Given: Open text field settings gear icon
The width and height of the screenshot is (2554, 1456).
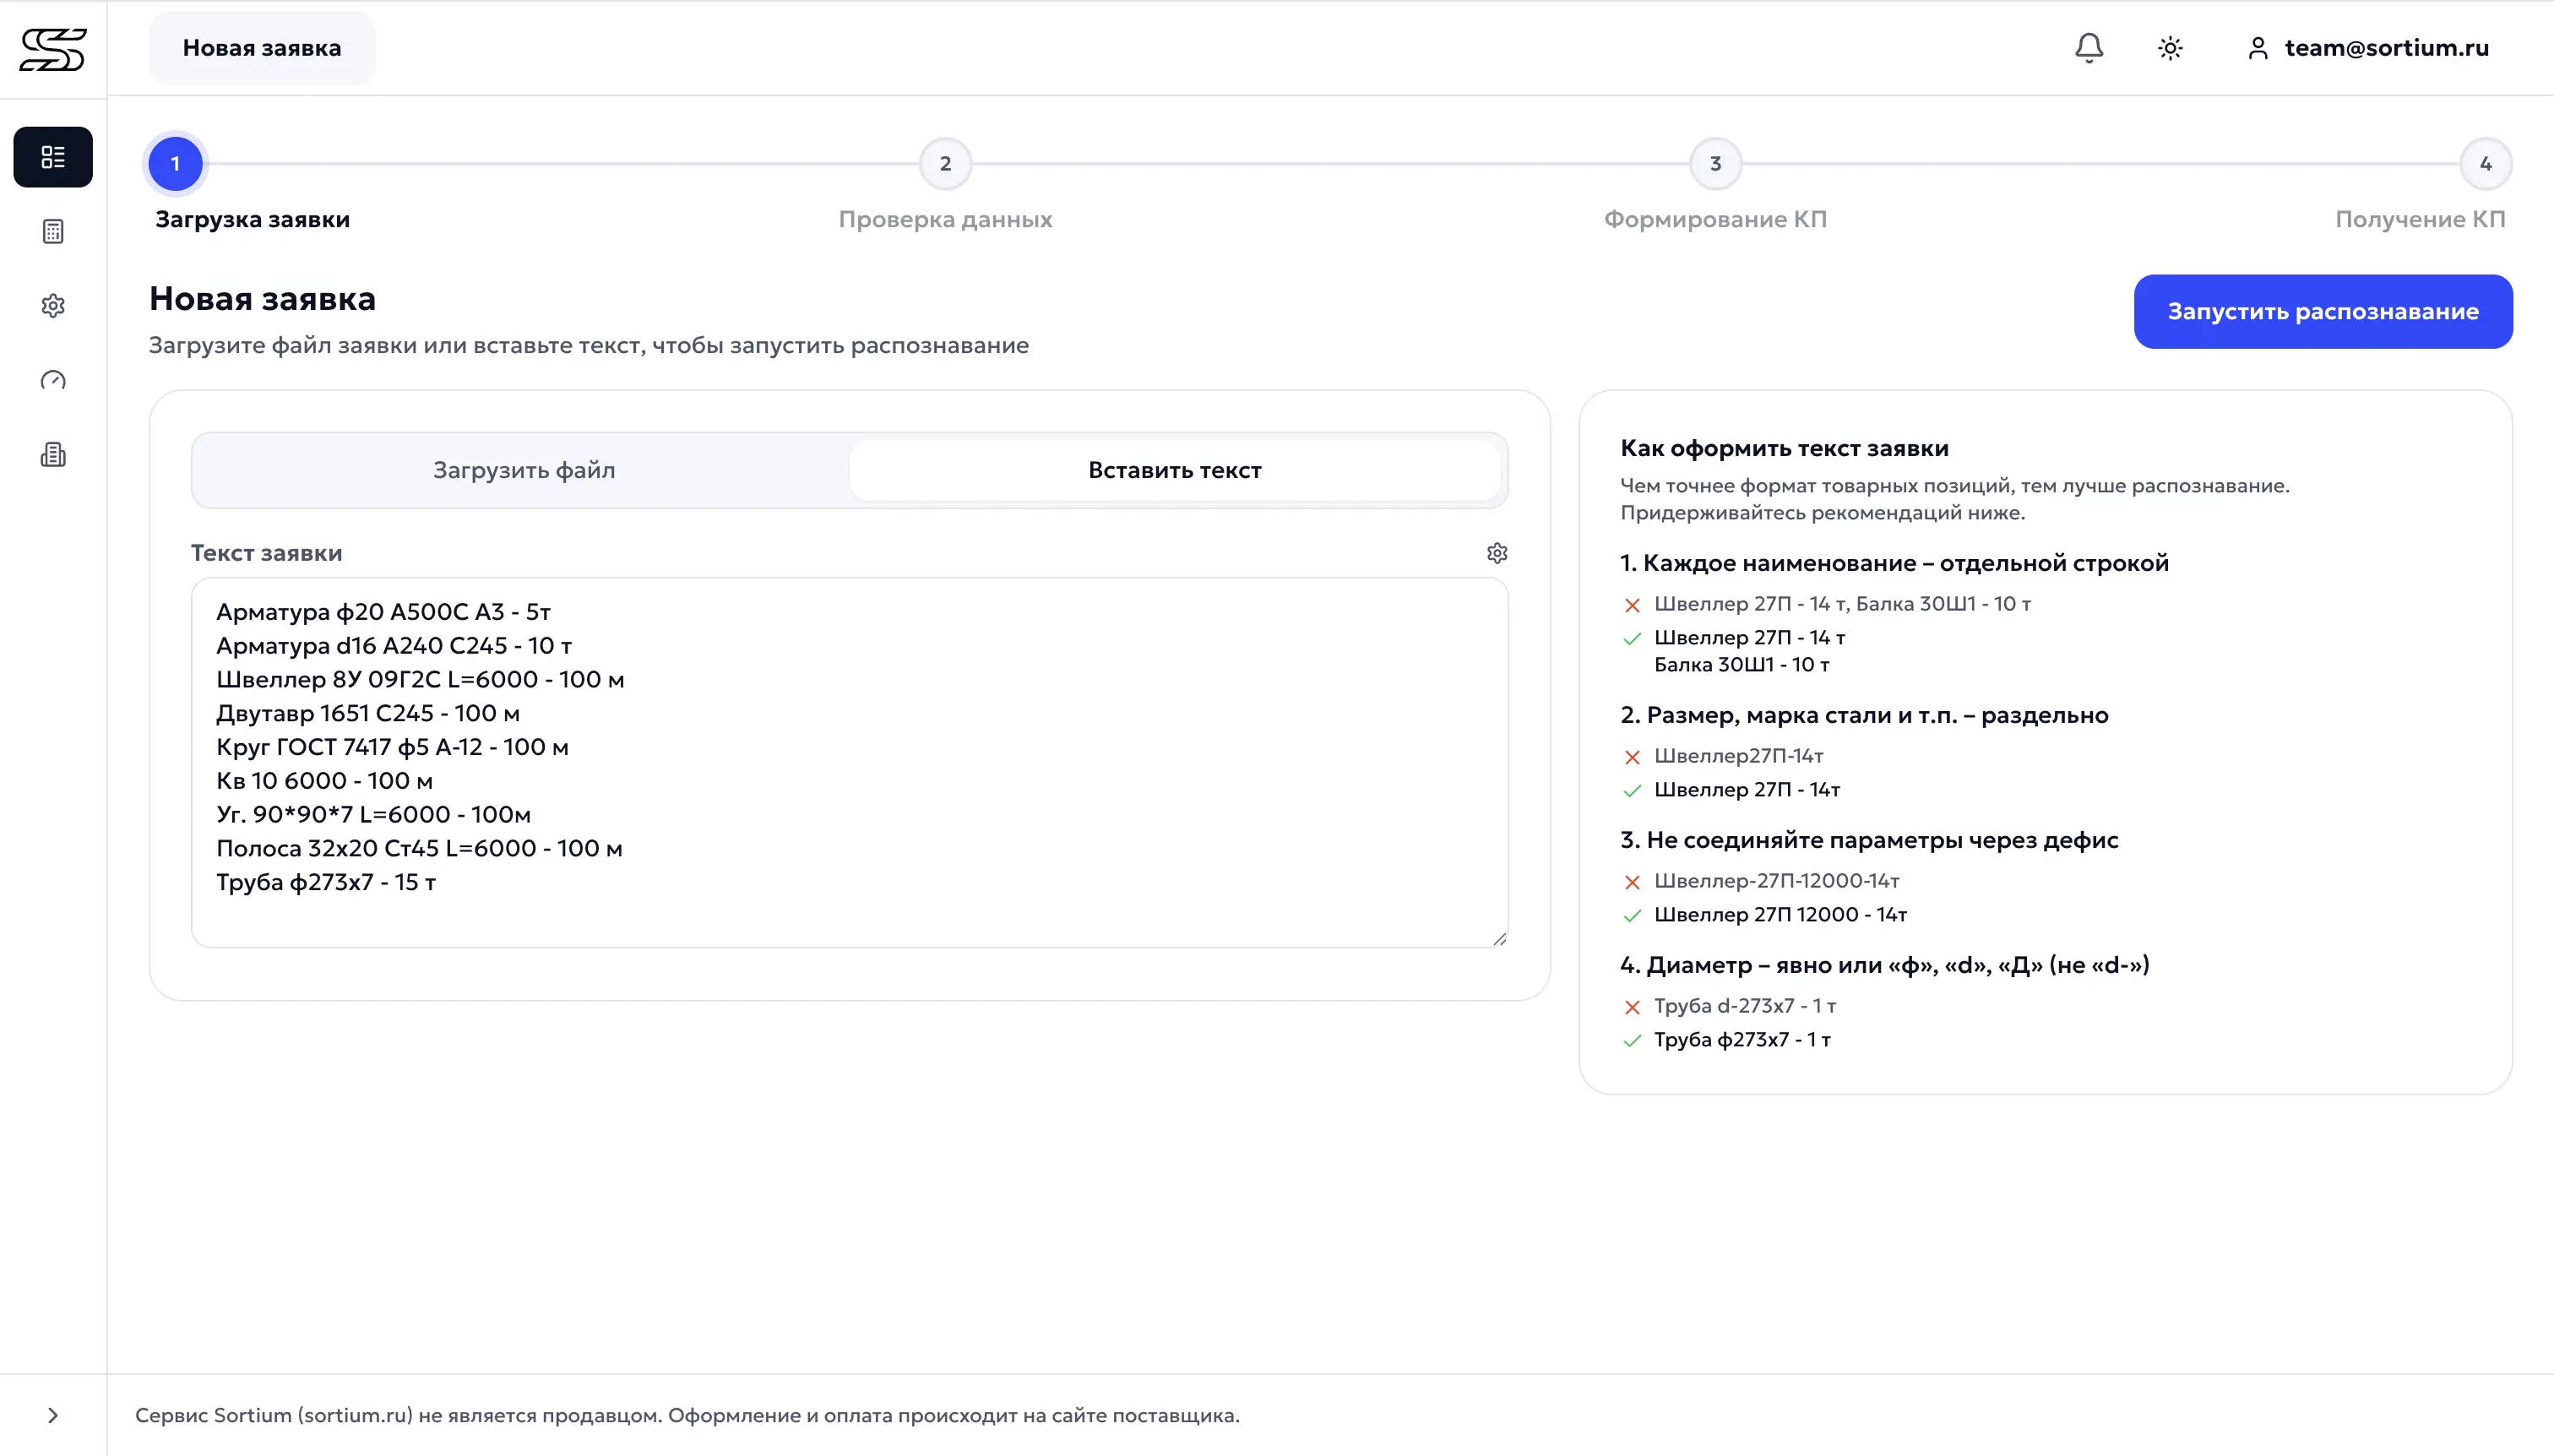Looking at the screenshot, I should [x=1497, y=553].
